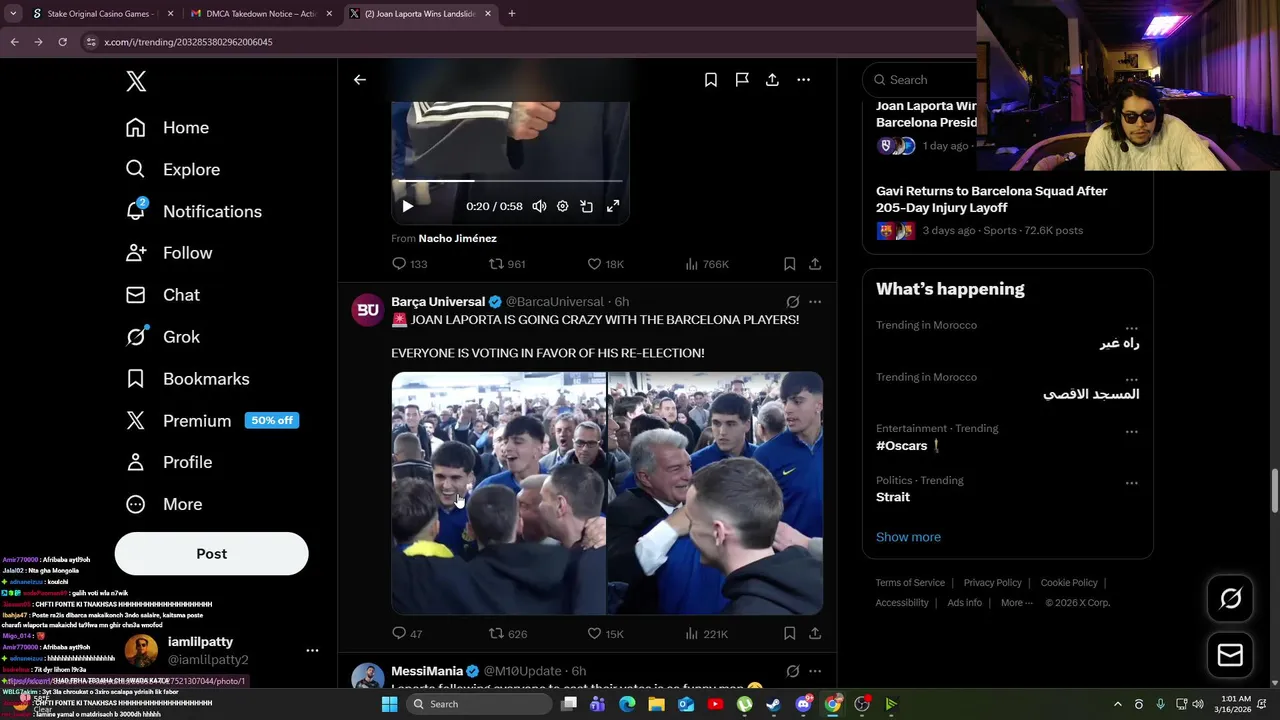Open more options for المسجد الاقصى trend
The height and width of the screenshot is (720, 1280).
coord(1131,380)
